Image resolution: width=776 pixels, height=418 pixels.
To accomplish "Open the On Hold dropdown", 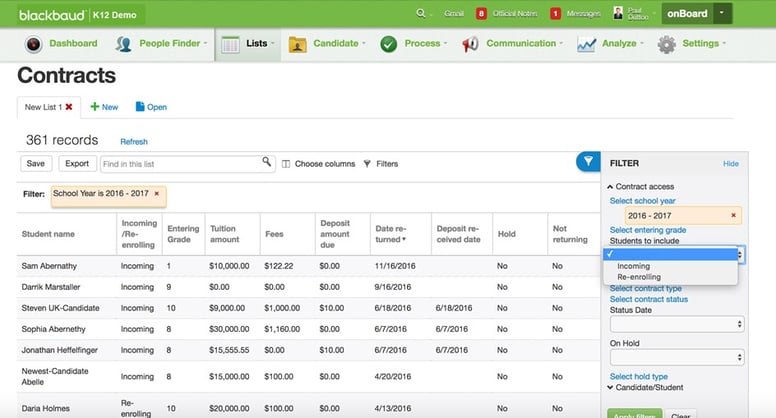I will tap(676, 357).
